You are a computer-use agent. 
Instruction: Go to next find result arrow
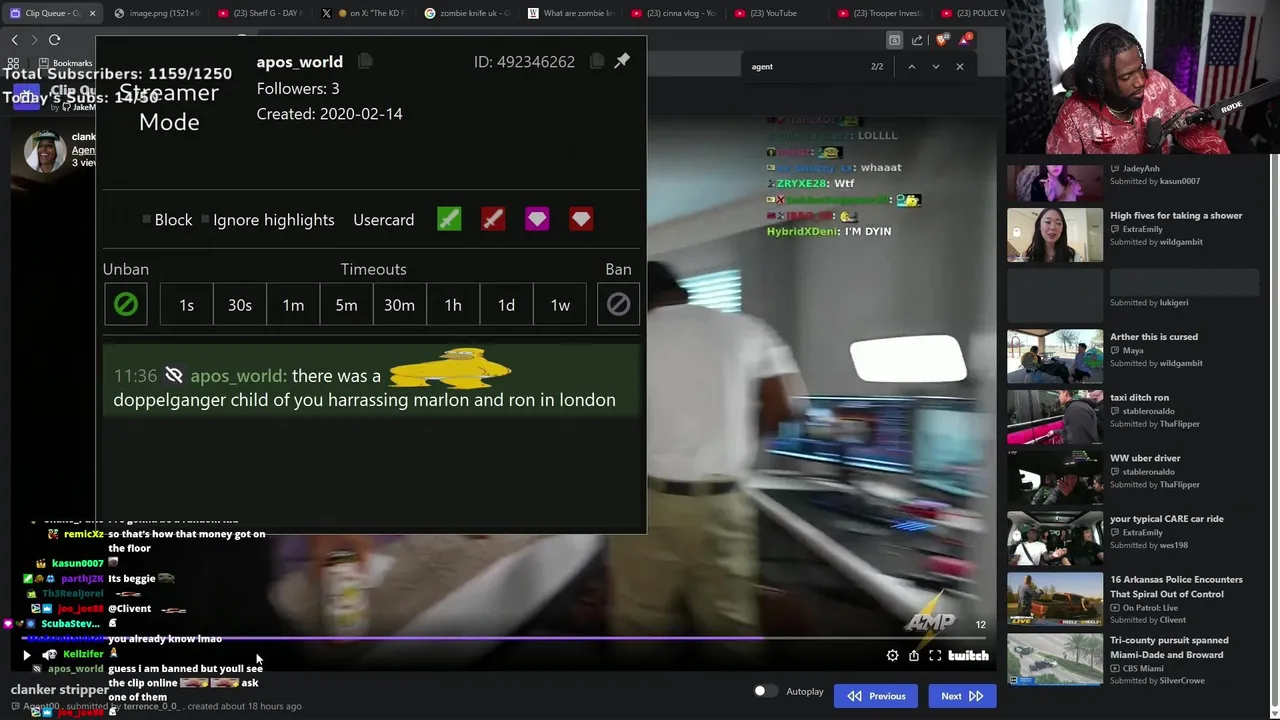click(935, 67)
